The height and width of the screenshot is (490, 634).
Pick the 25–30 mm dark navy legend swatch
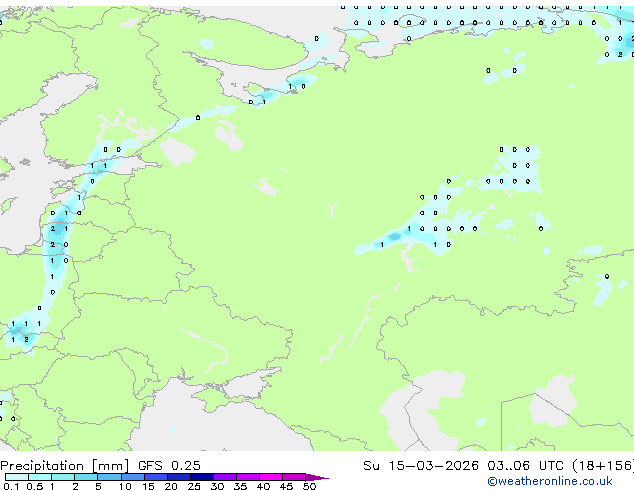click(202, 477)
